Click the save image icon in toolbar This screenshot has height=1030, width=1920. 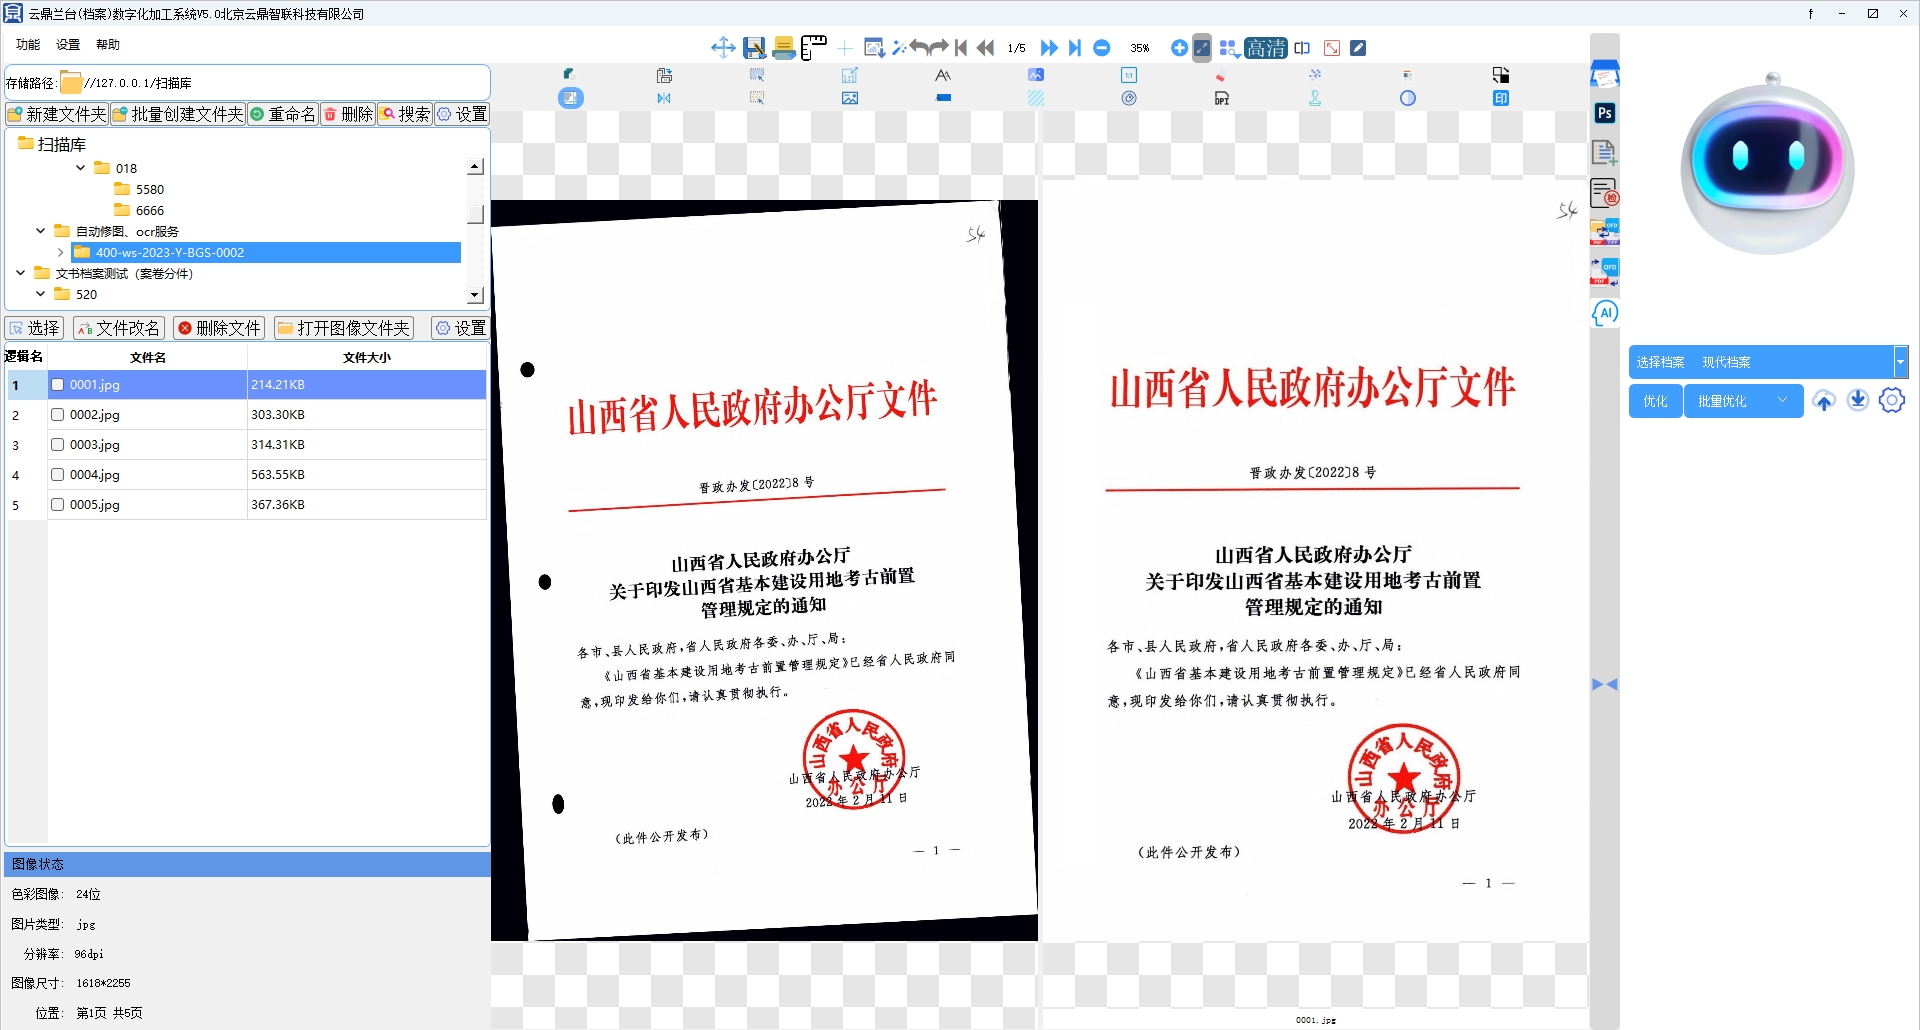pos(754,48)
